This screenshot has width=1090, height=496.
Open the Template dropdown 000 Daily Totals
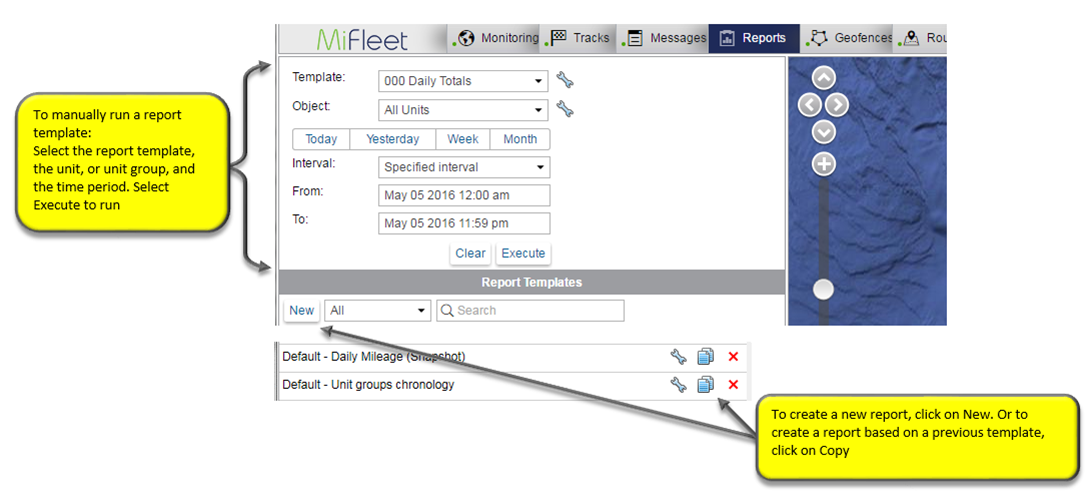[464, 81]
